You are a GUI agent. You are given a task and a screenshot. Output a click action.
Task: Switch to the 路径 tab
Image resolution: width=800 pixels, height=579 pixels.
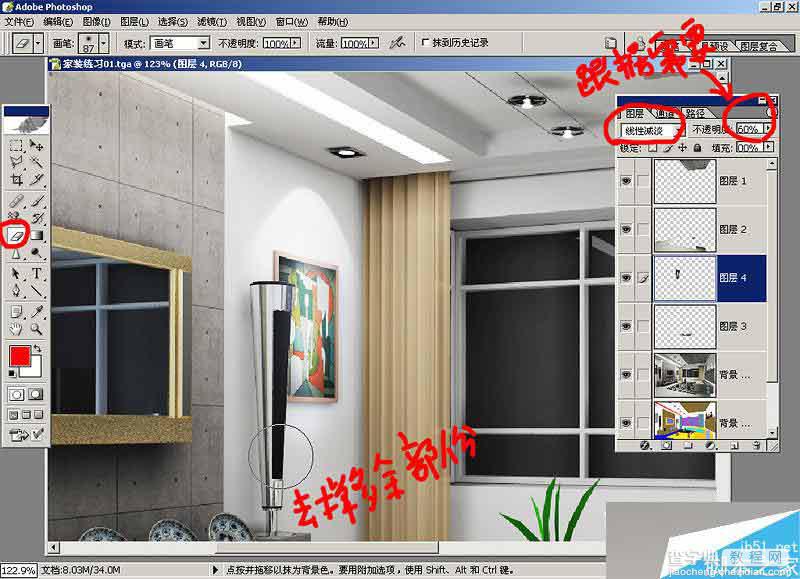coord(695,113)
